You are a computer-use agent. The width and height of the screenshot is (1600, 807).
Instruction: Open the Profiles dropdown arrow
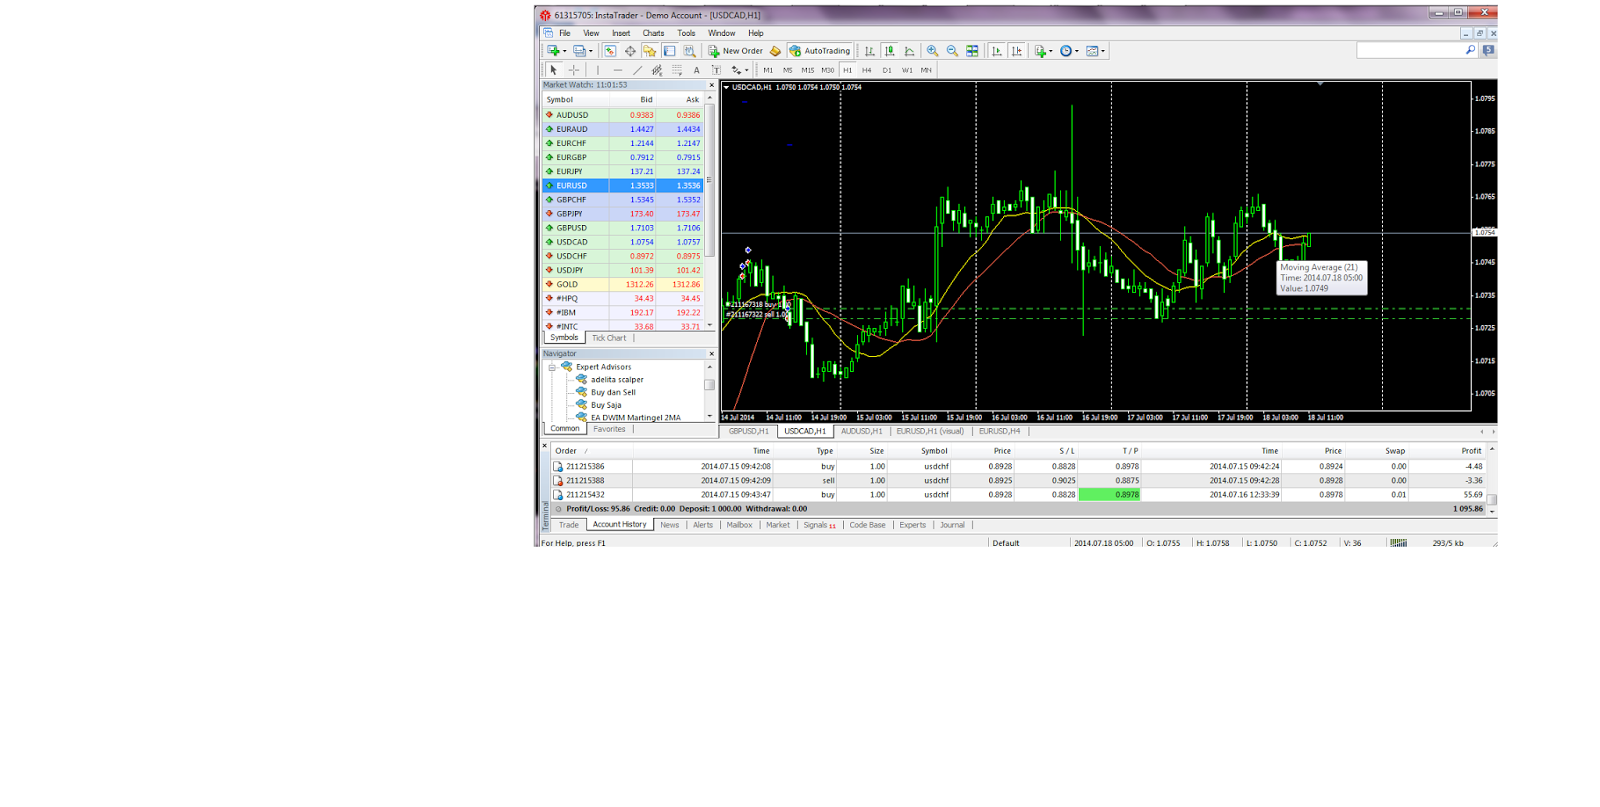pyautogui.click(x=590, y=51)
